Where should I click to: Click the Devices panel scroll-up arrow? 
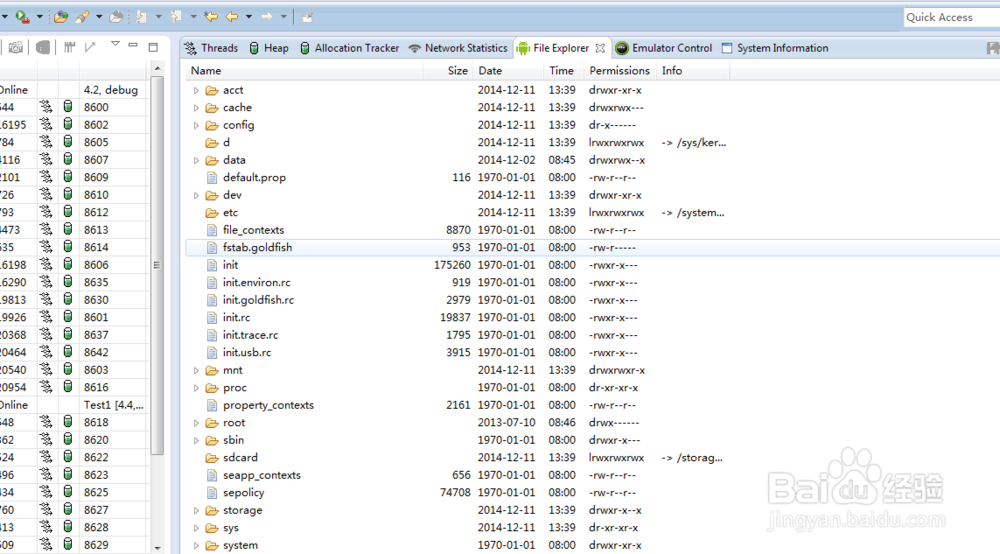[x=158, y=68]
